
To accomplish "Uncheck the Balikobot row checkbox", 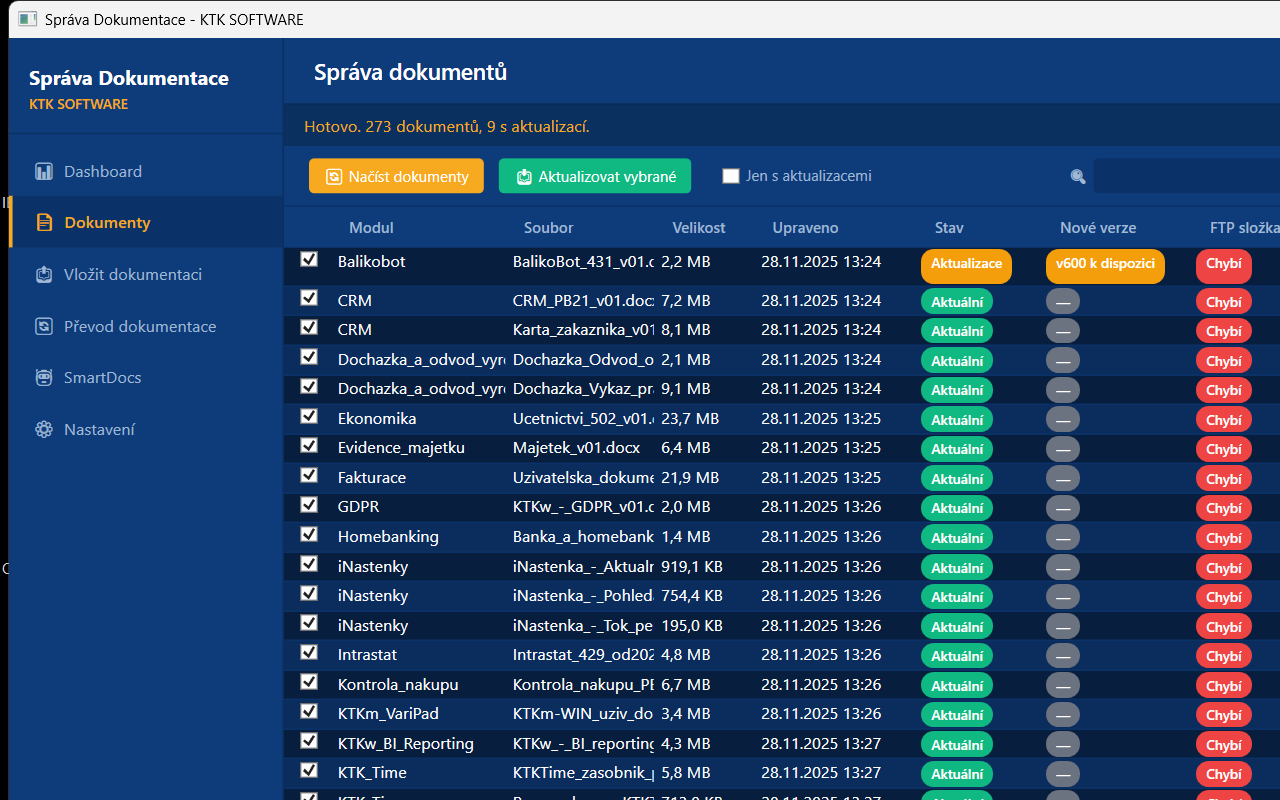I will click(309, 260).
